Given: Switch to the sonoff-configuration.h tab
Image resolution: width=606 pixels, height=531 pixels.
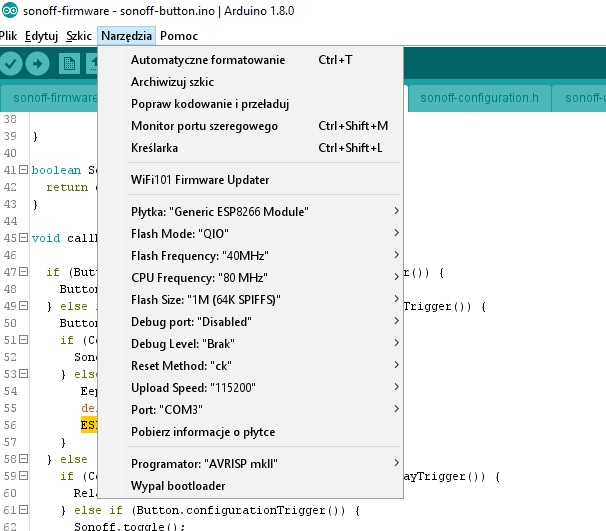Looking at the screenshot, I should pyautogui.click(x=479, y=98).
